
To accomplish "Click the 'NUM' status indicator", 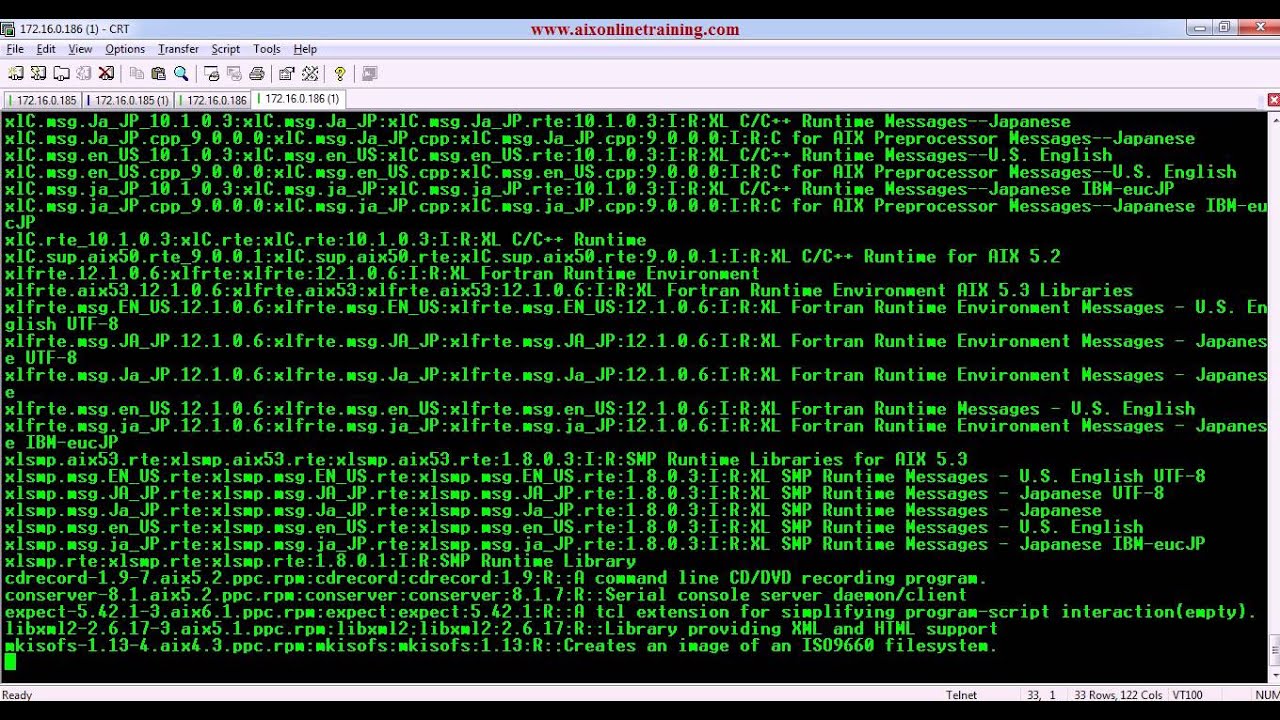I will point(1267,695).
